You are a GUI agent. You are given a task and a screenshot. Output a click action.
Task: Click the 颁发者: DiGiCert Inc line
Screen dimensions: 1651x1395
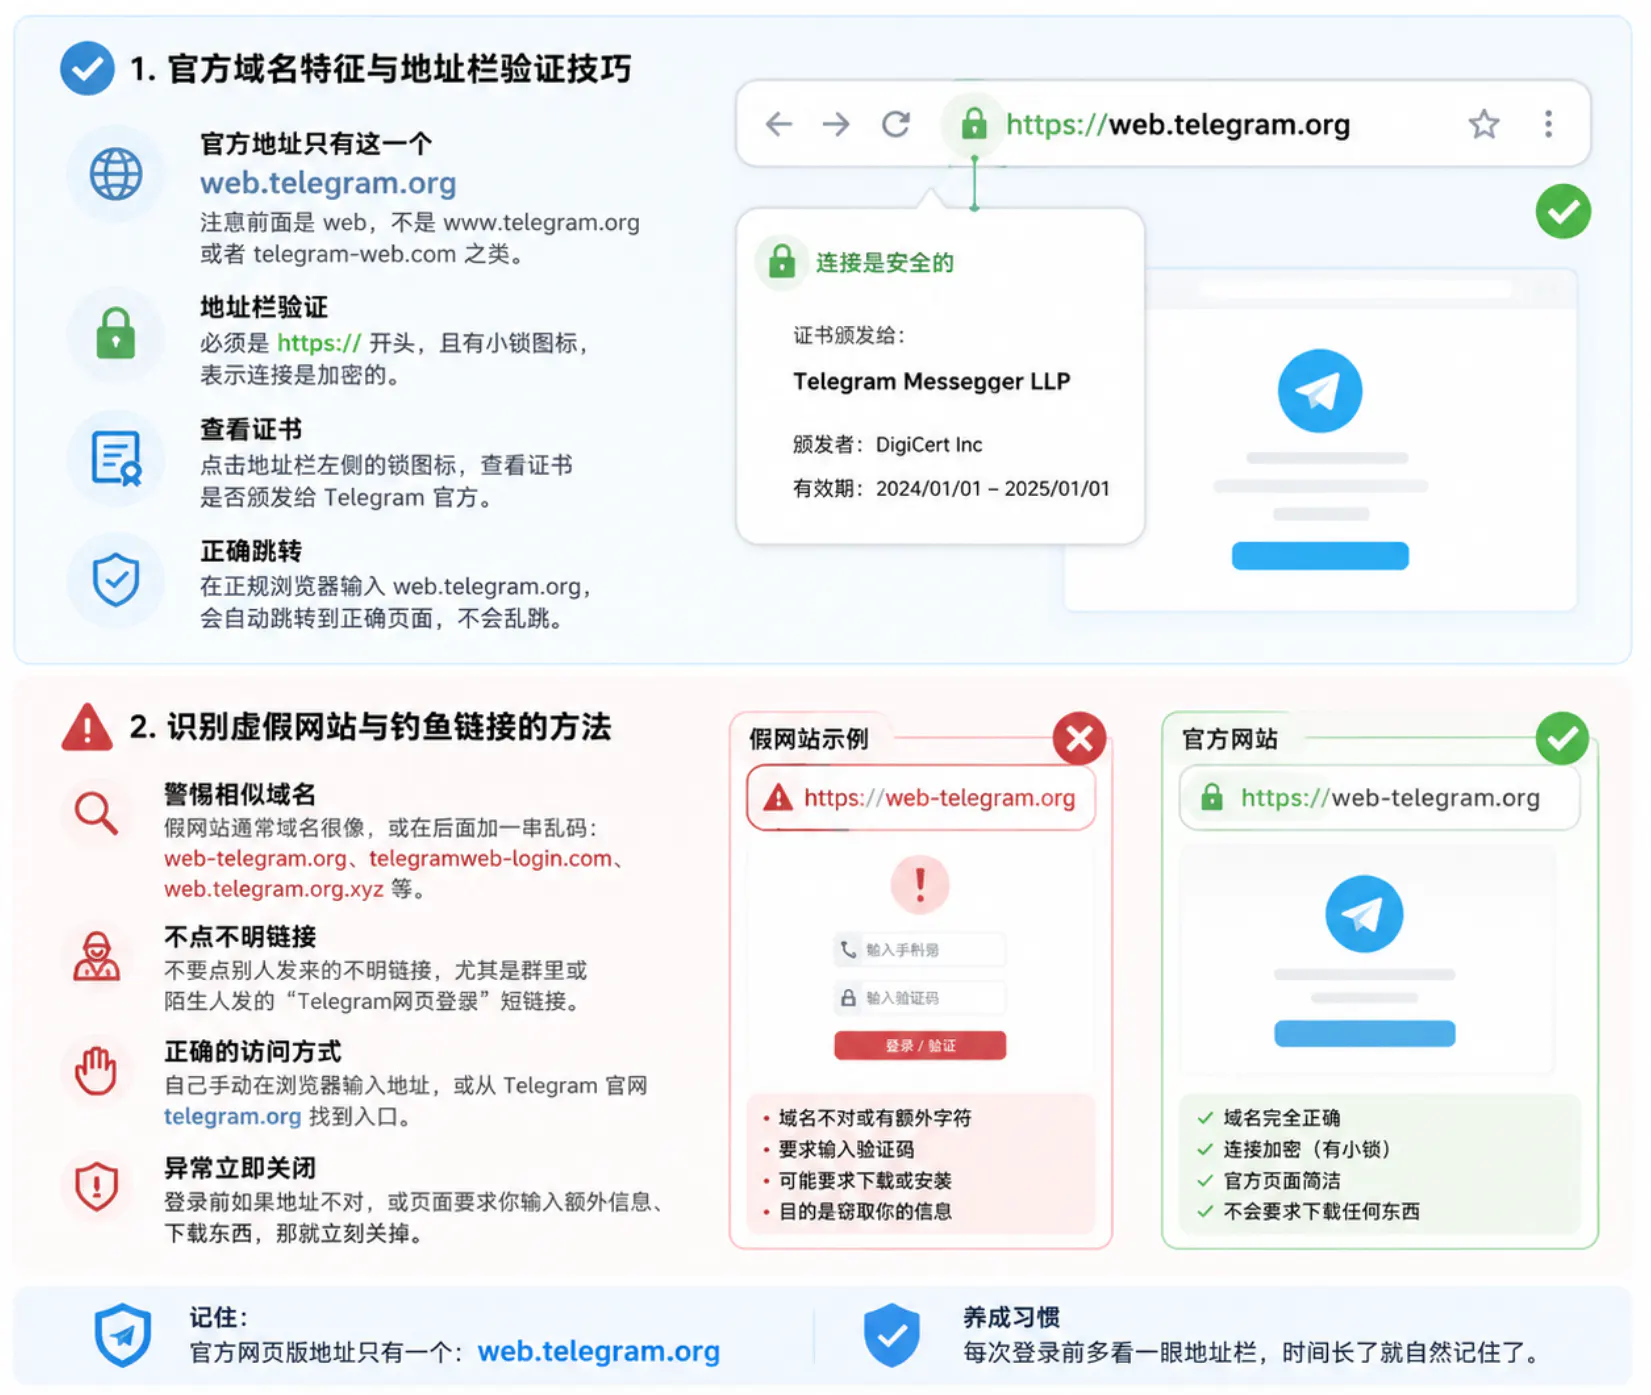(x=887, y=444)
